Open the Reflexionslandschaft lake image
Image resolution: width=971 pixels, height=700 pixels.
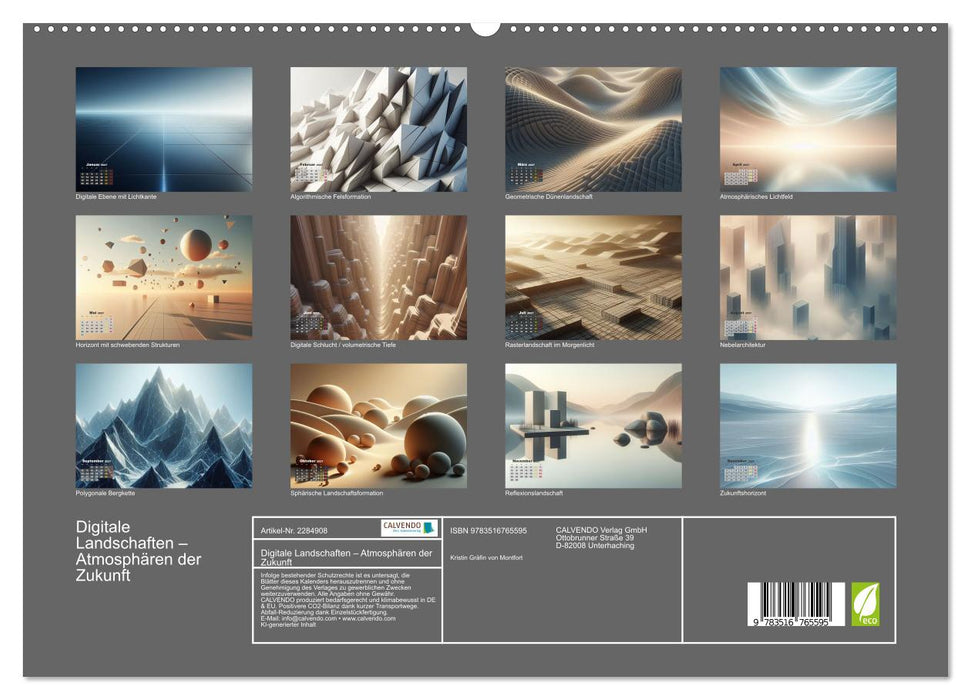593,426
